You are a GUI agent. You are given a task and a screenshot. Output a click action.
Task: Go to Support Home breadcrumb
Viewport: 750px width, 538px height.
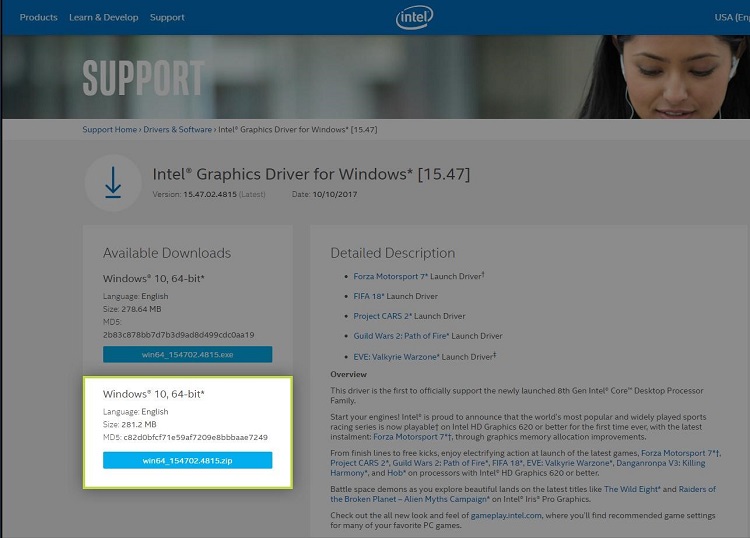coord(110,130)
